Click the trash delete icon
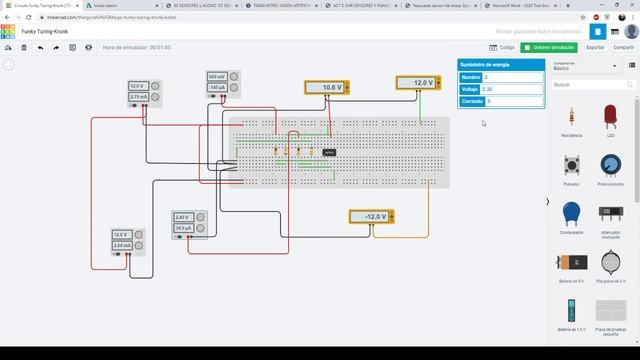This screenshot has height=360, width=640. point(24,48)
